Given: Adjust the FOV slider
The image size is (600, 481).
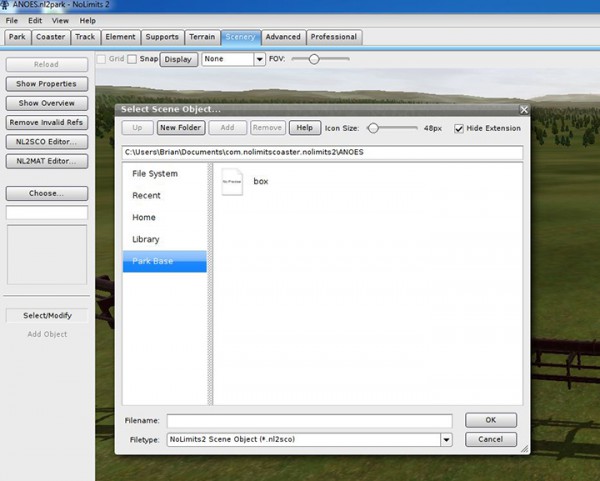Looking at the screenshot, I should [313, 59].
